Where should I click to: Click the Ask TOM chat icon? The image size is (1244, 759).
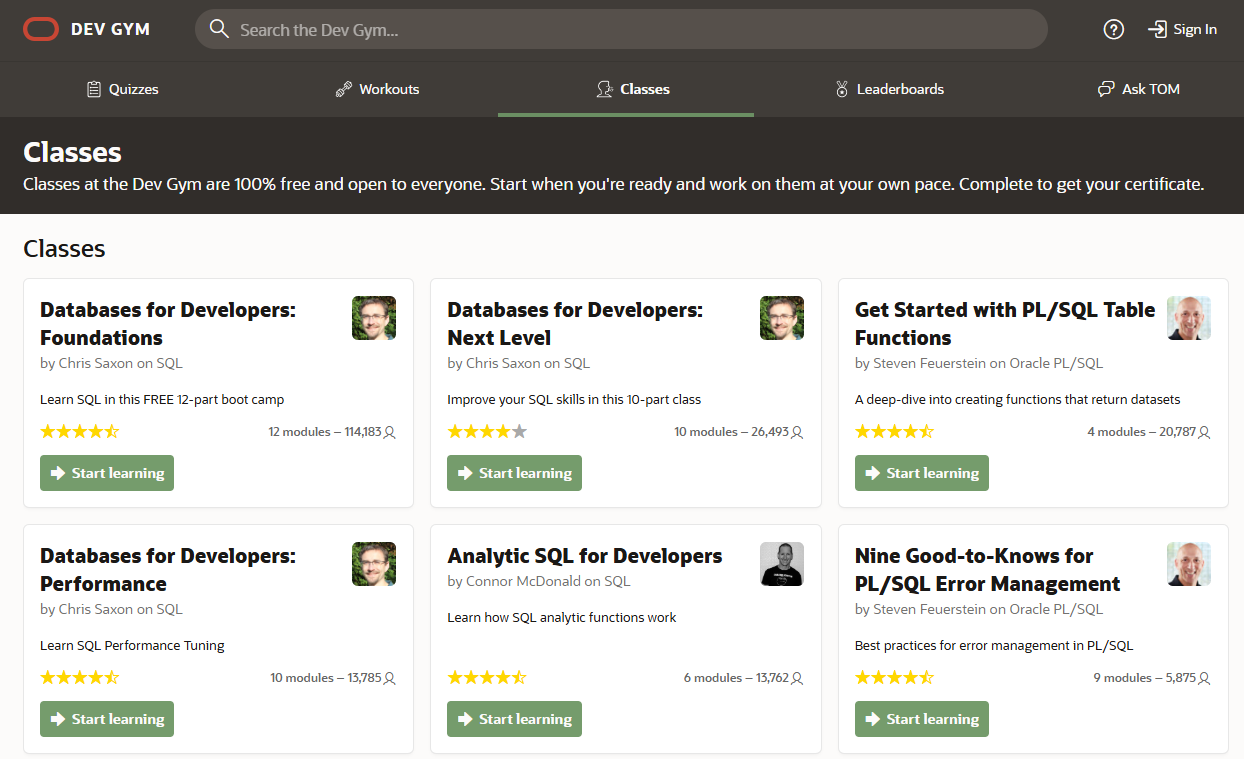point(1105,90)
